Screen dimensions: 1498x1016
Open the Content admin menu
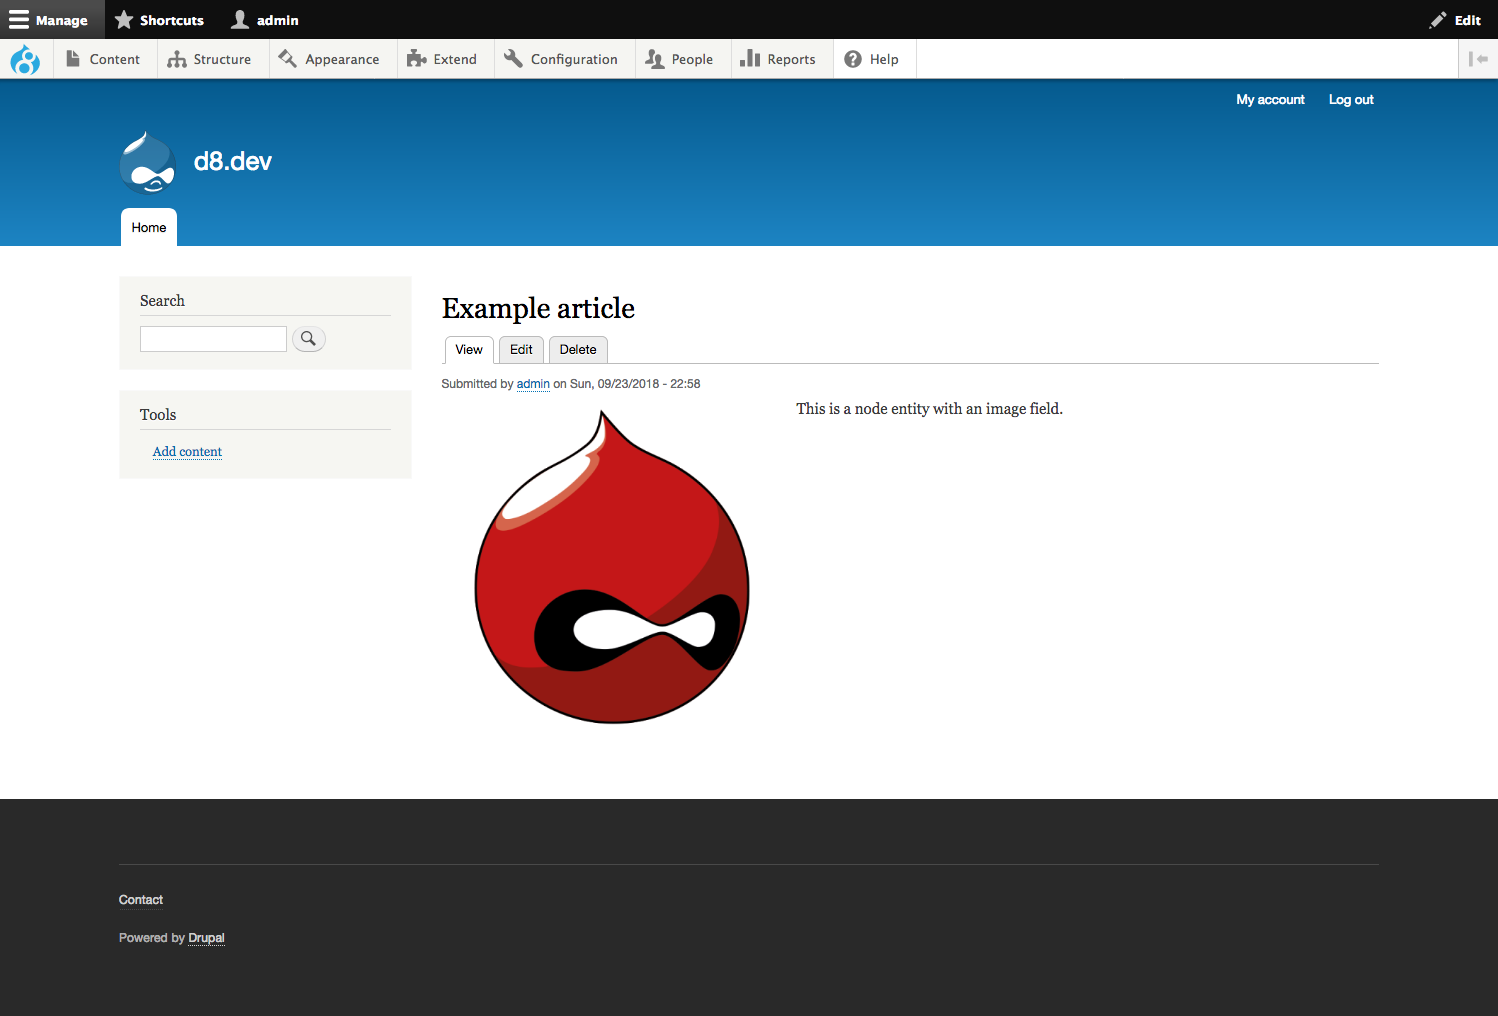point(103,59)
